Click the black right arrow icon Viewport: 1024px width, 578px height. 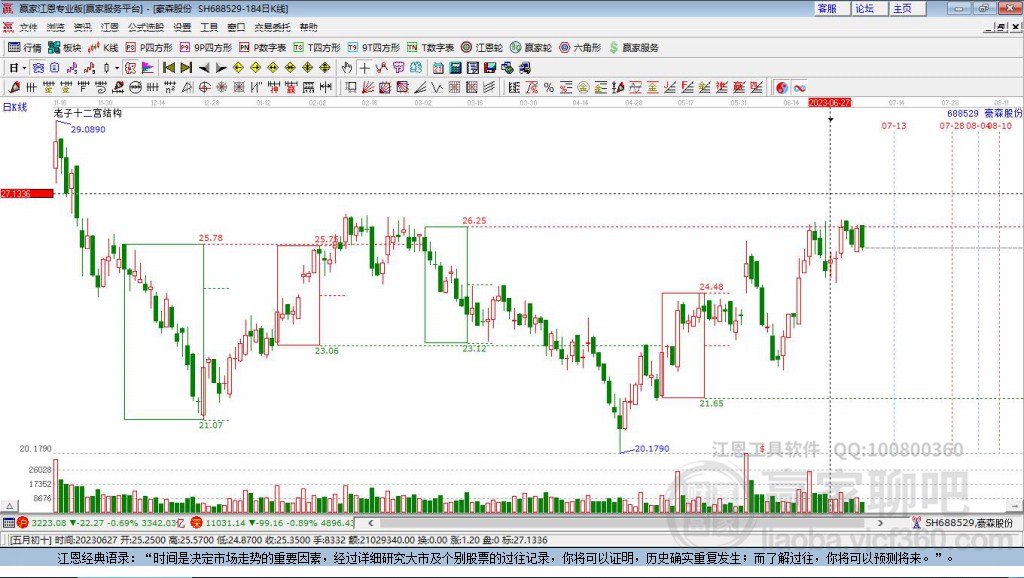pos(221,68)
